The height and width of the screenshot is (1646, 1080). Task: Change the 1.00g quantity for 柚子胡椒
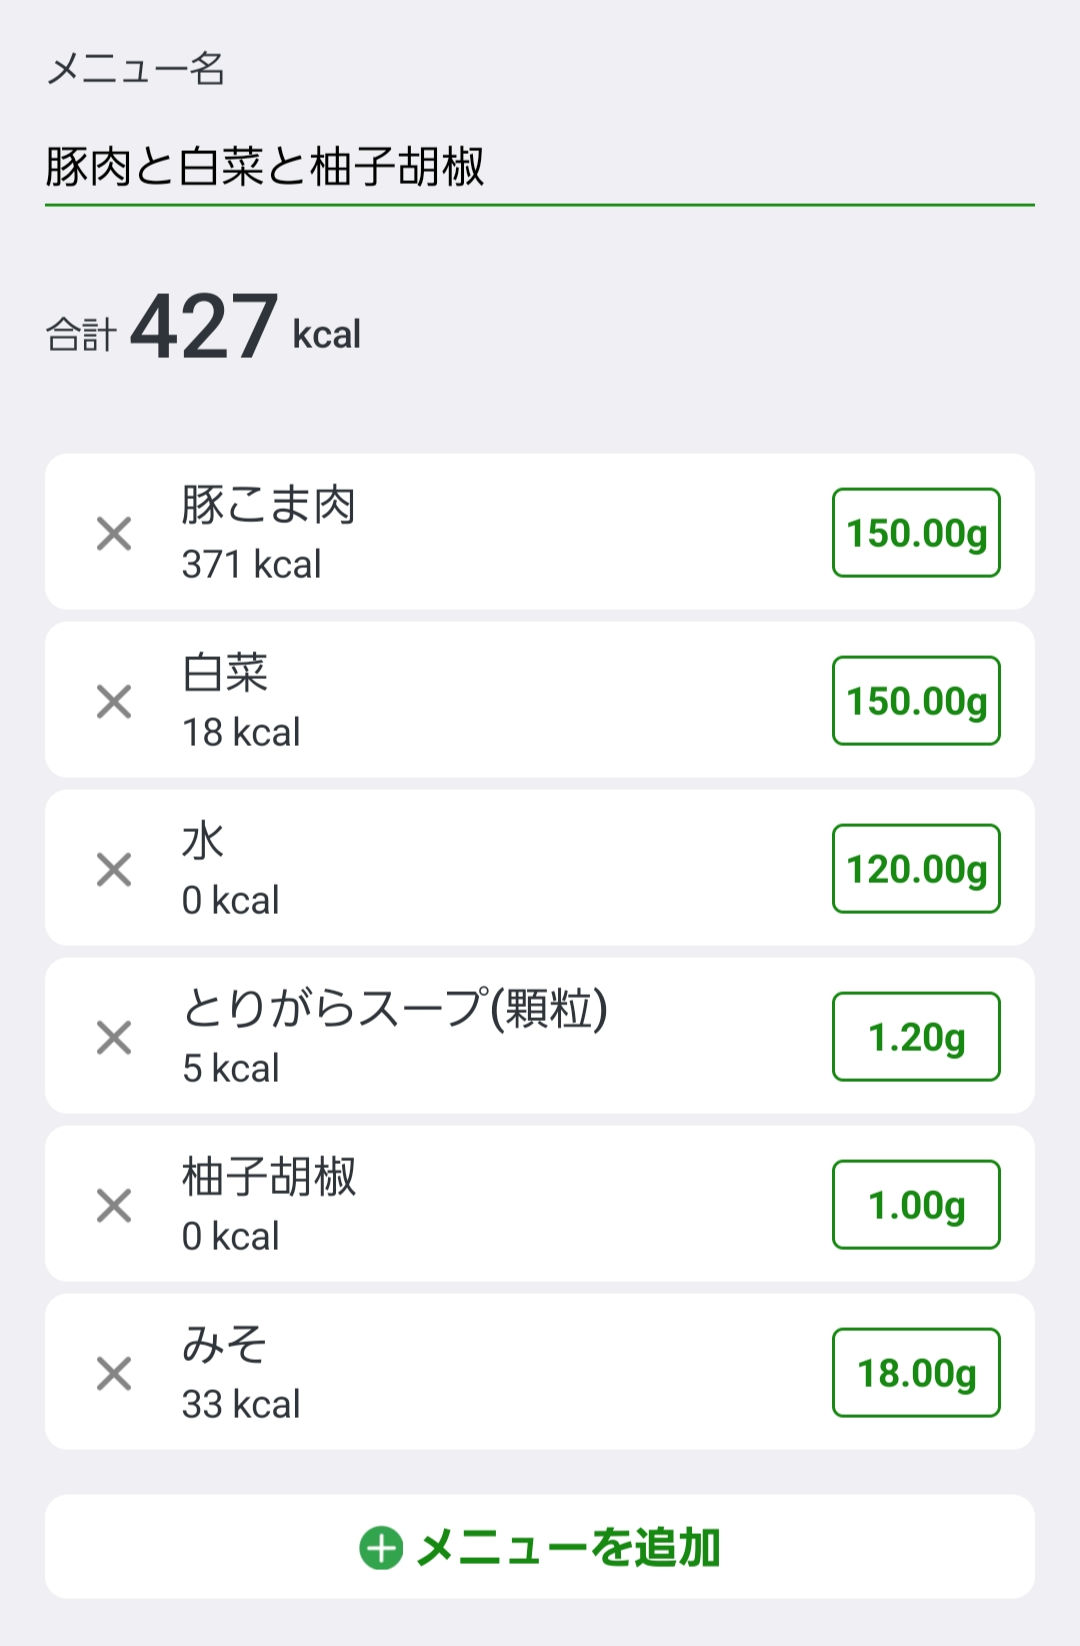916,1205
